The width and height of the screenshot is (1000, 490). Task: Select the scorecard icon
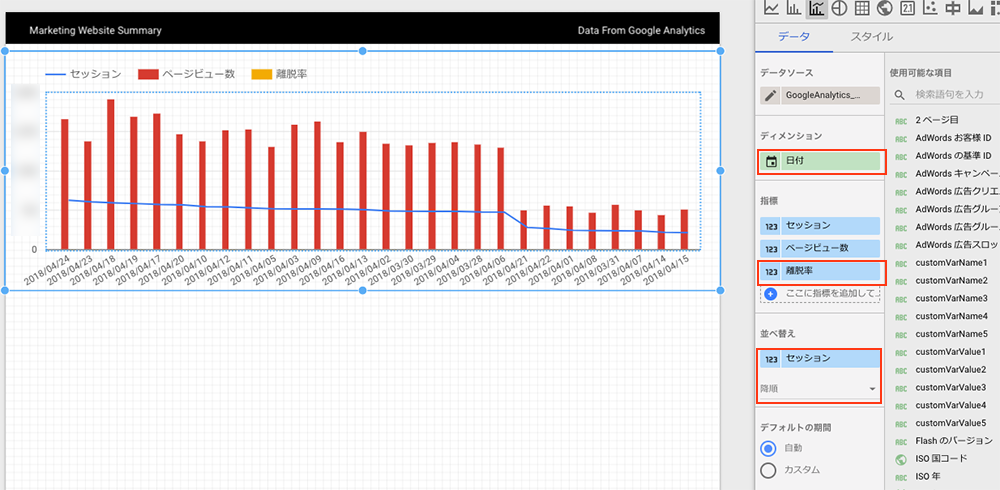[907, 8]
